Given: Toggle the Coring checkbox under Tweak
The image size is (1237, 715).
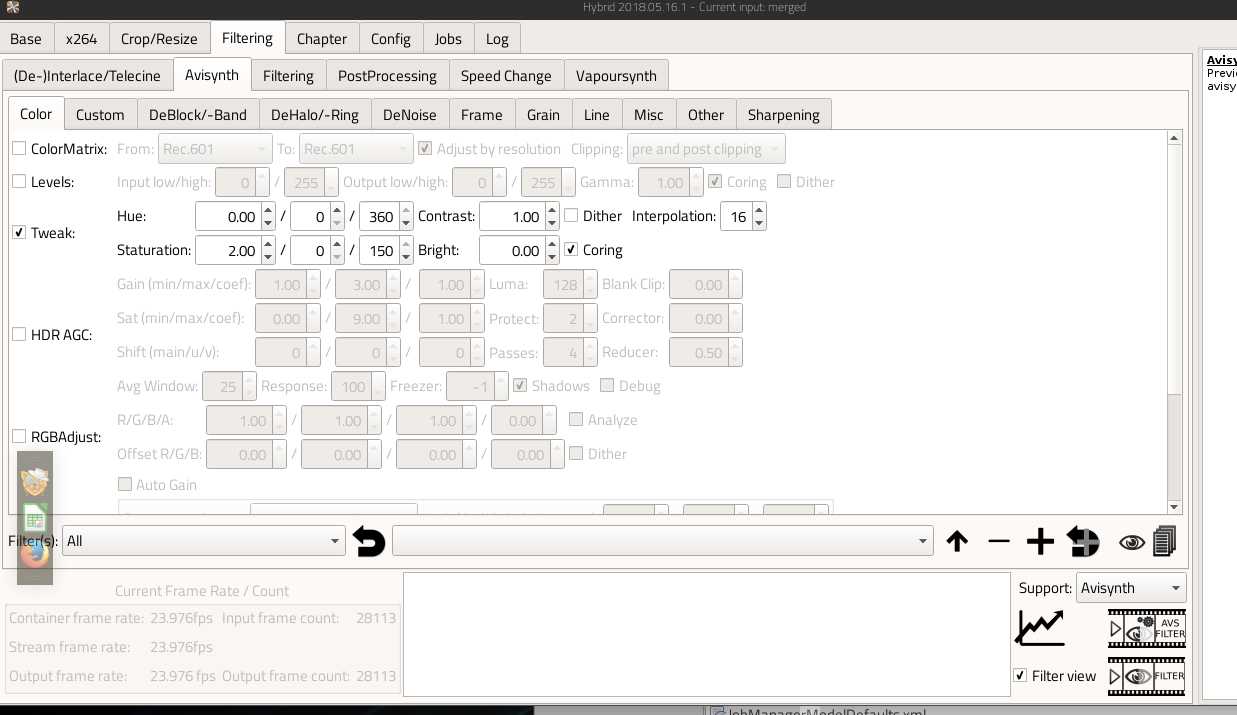Looking at the screenshot, I should click(571, 250).
